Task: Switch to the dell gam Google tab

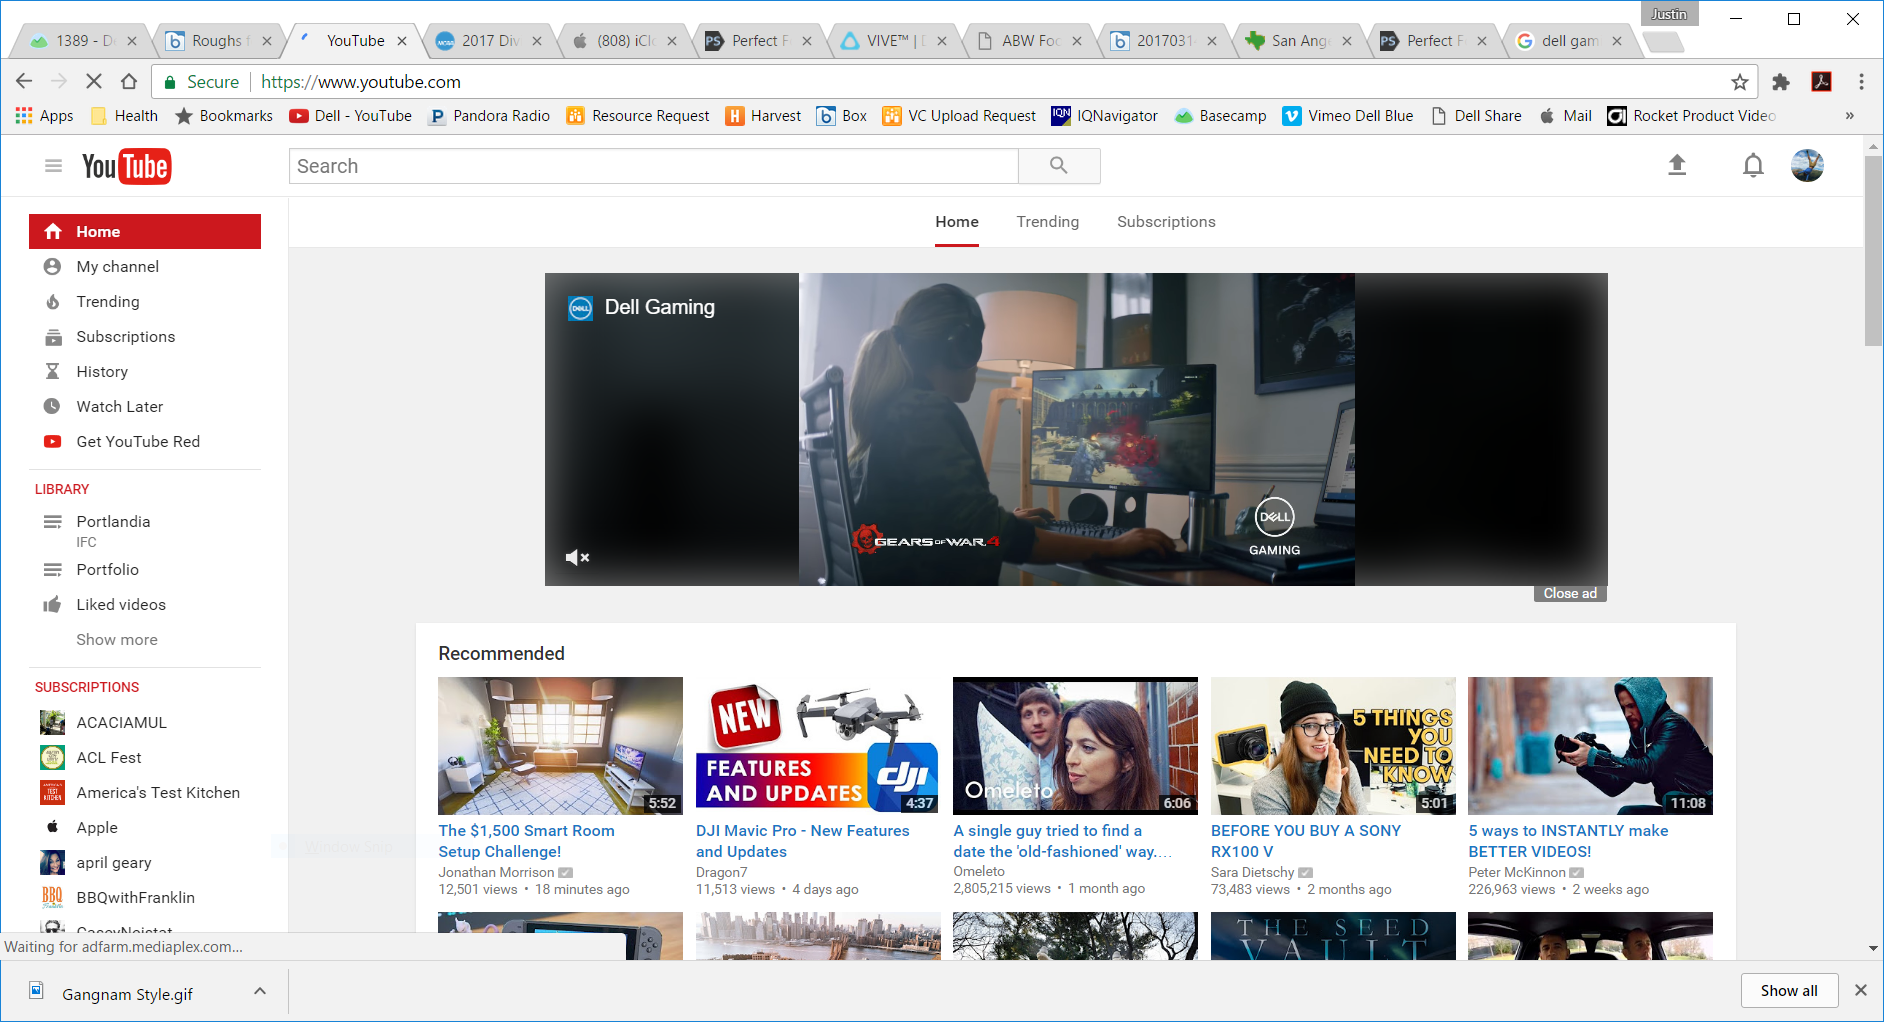Action: [1569, 41]
